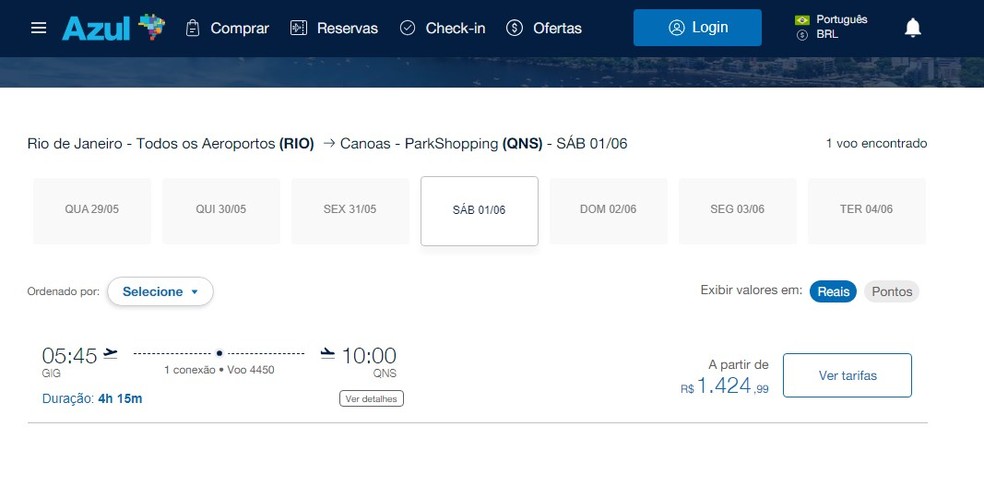Viewport: 984px width, 486px height.
Task: Click the Comprar shopping bag icon
Action: tap(193, 28)
